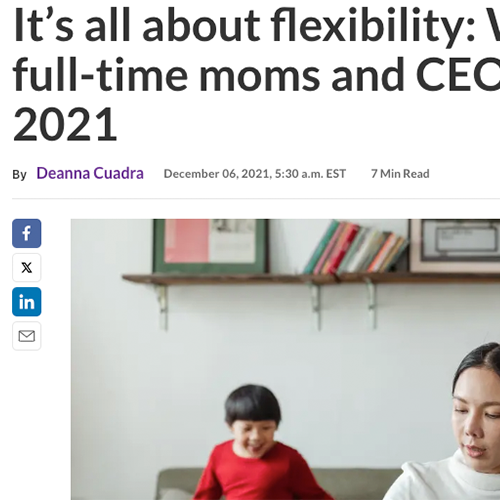Click the December 06, 2021 publish date
Viewport: 500px width, 500px height.
click(255, 174)
